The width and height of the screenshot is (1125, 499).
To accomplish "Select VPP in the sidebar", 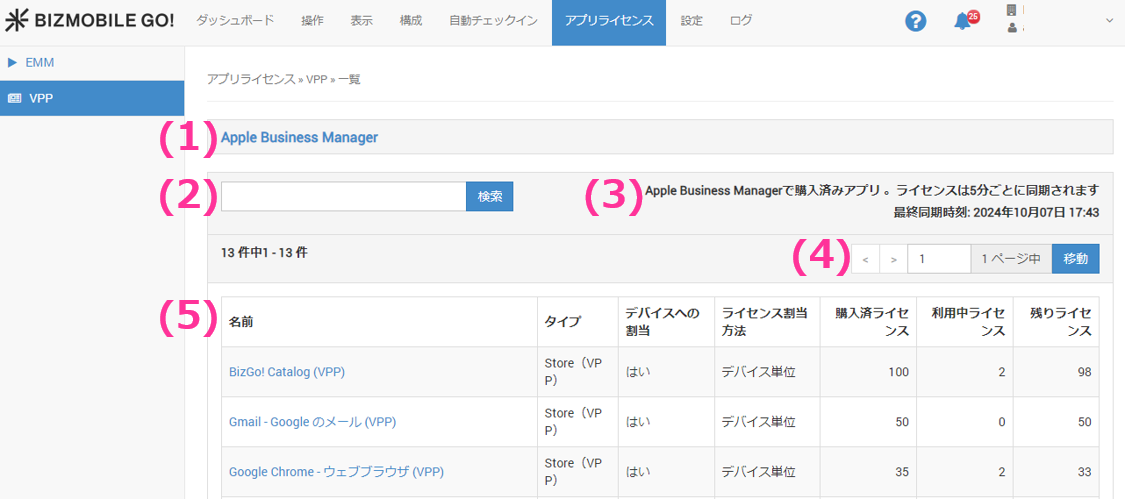I will [x=41, y=98].
